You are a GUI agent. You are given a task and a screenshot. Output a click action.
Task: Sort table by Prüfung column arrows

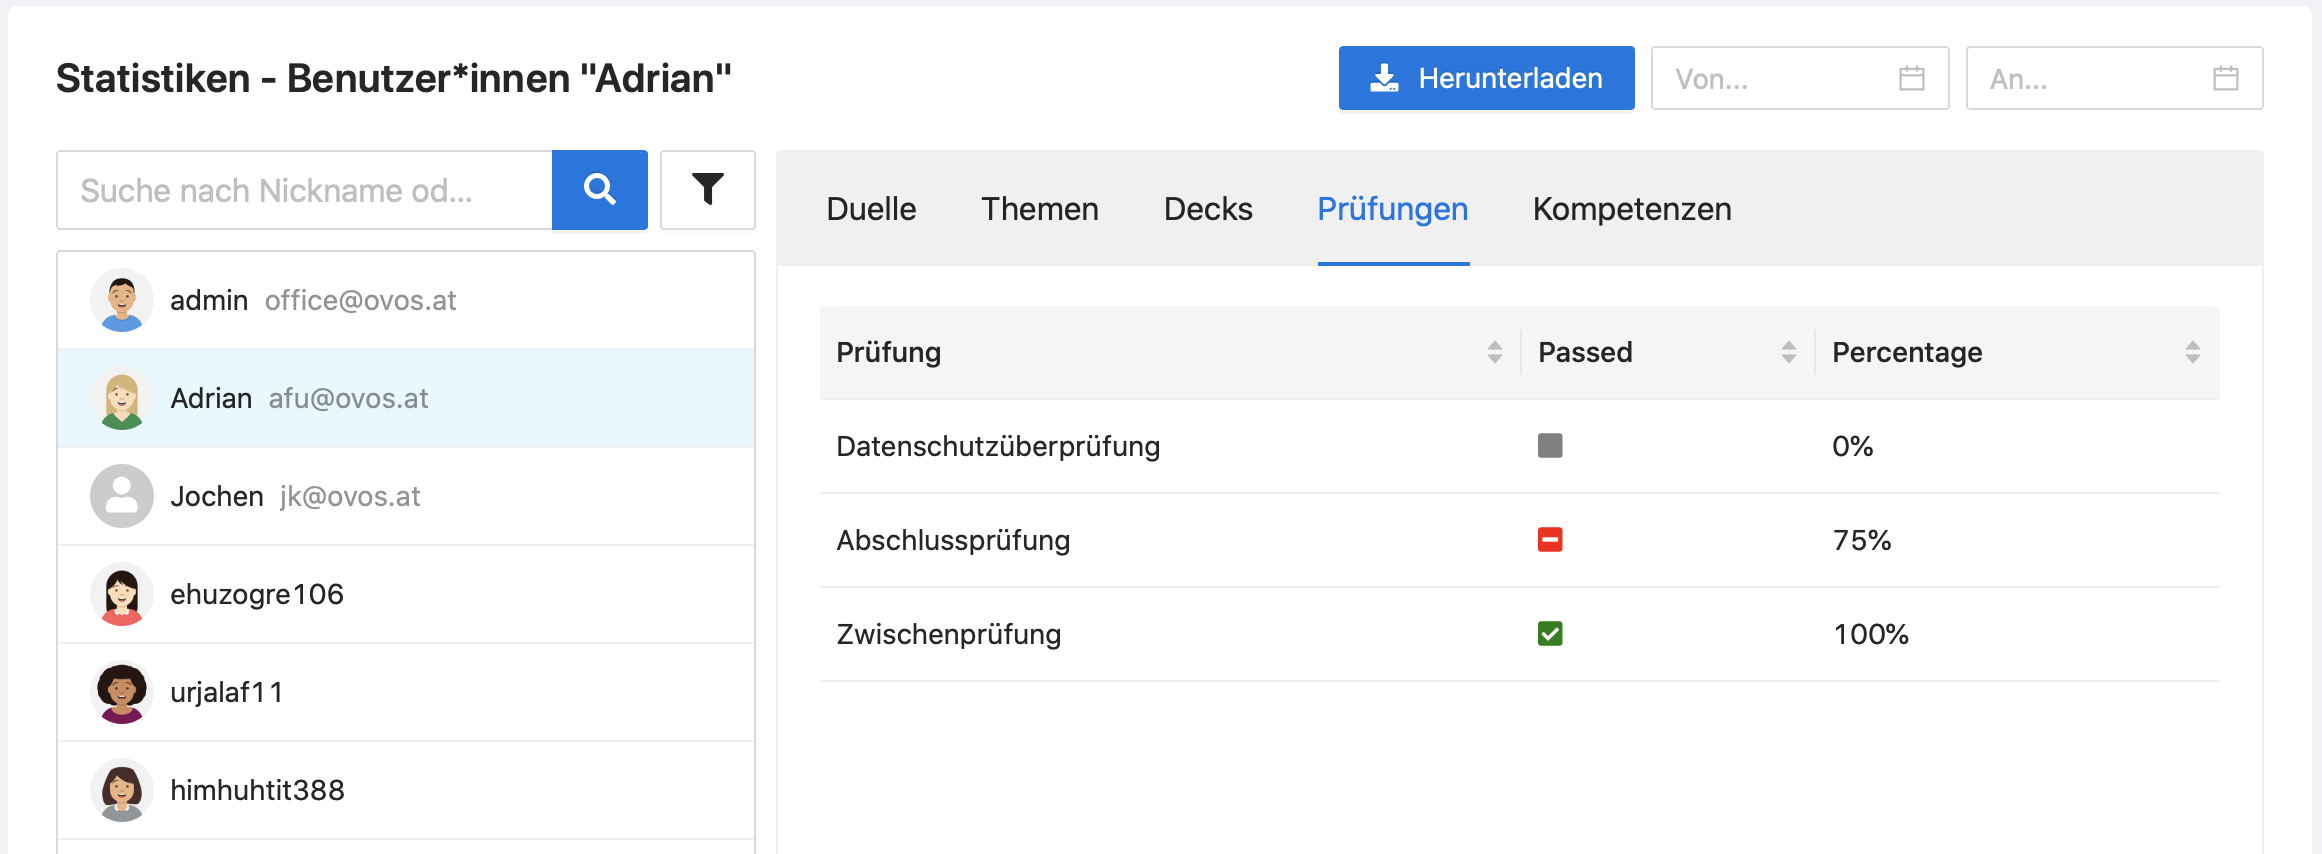click(1495, 352)
